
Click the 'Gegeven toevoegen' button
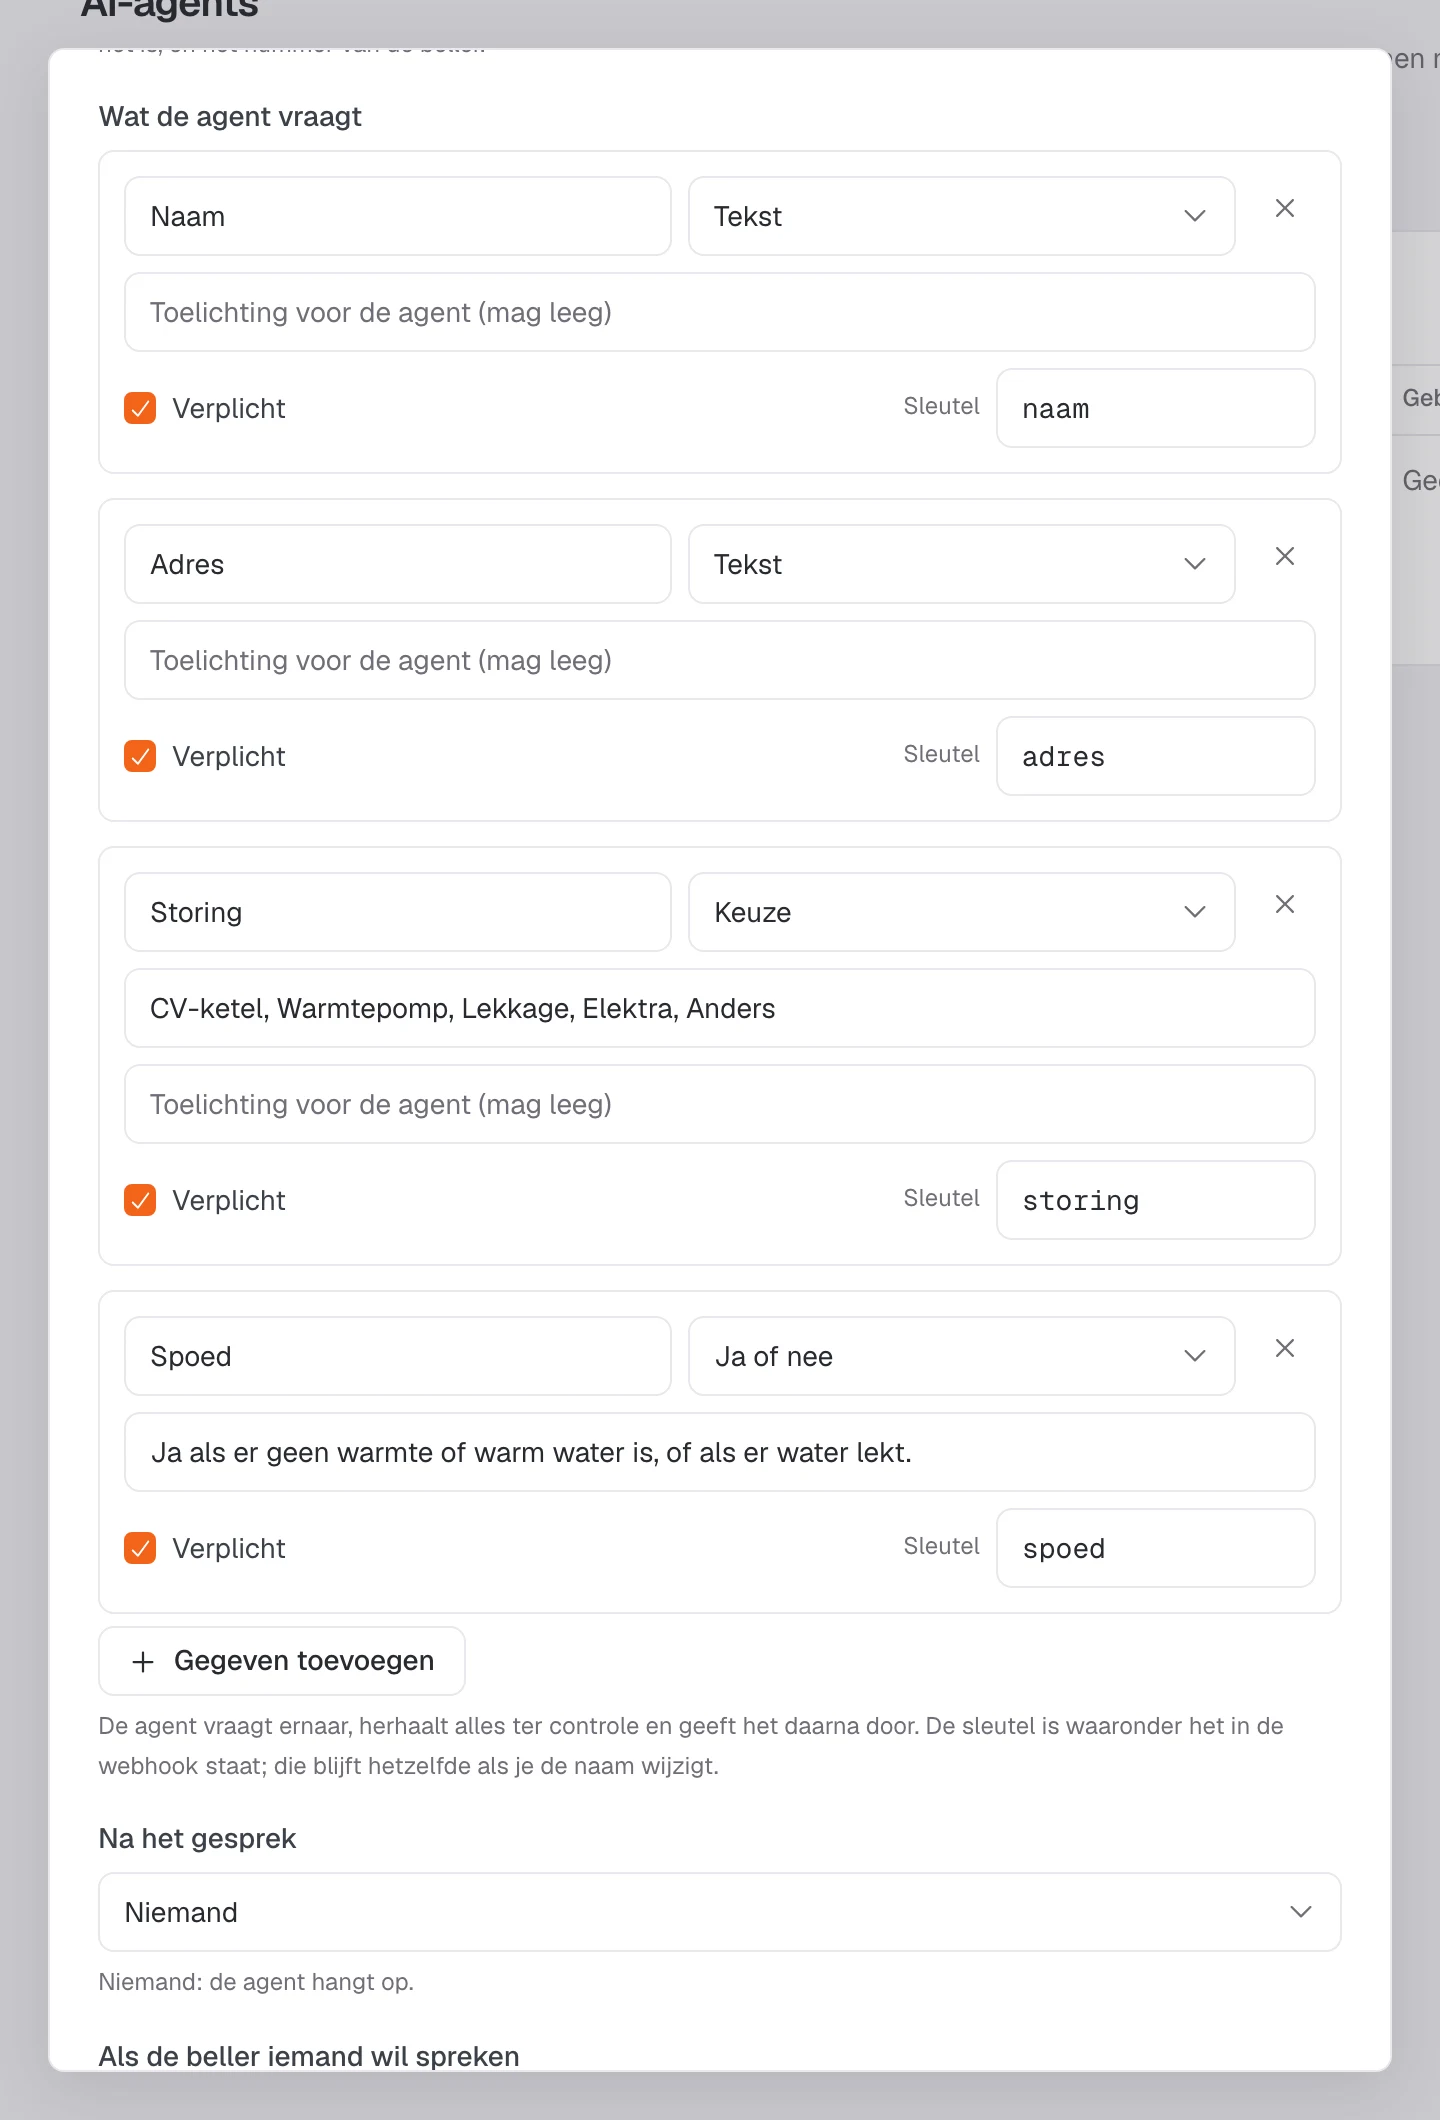tap(282, 1661)
